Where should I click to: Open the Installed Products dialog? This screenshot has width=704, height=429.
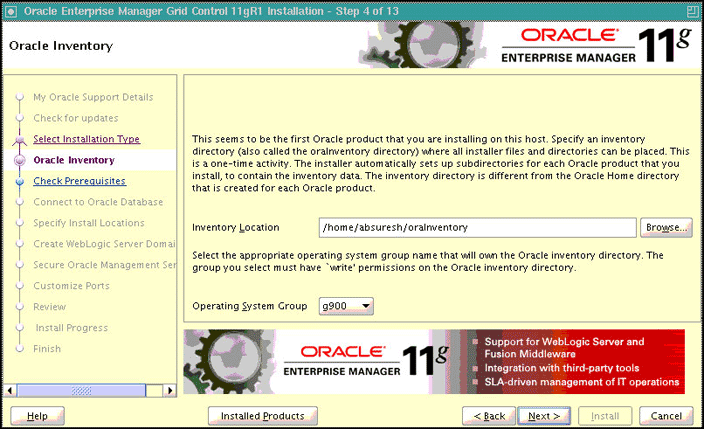point(263,416)
